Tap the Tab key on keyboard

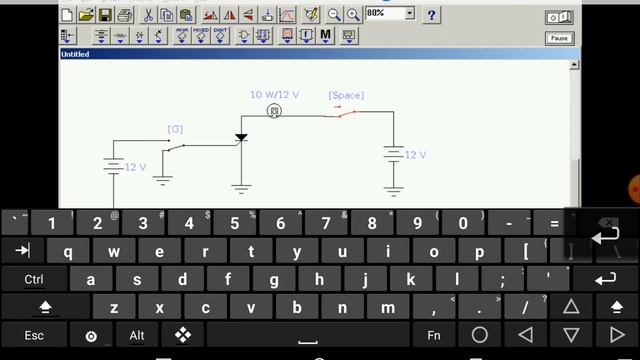22,251
